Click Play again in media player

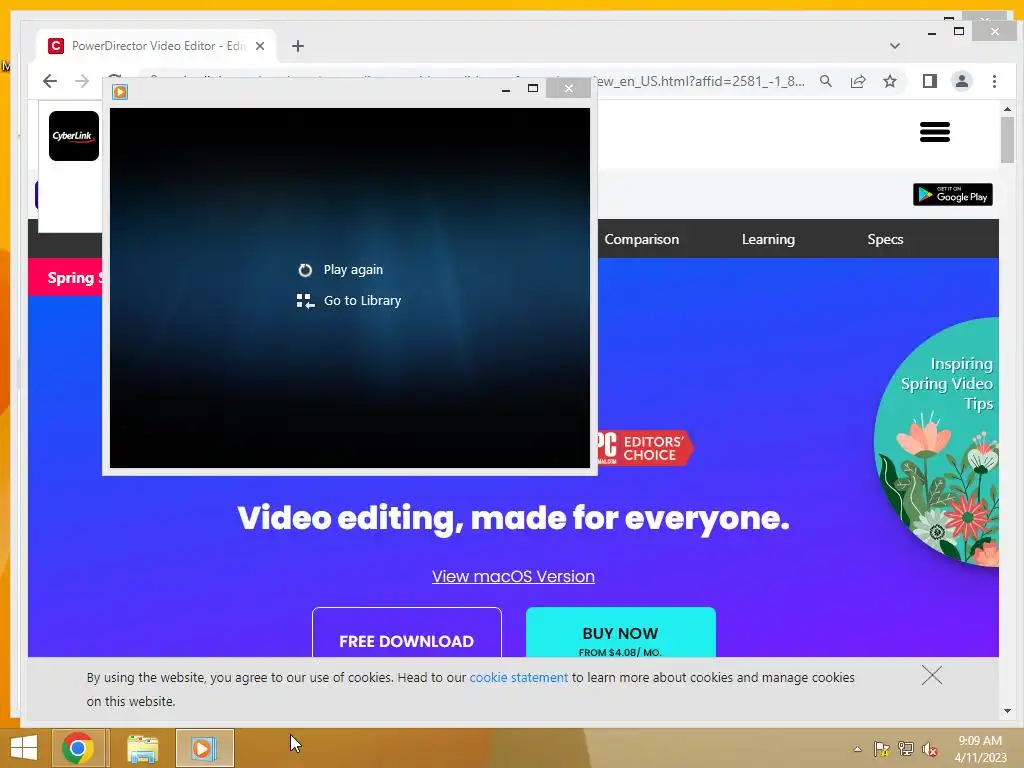click(x=353, y=270)
